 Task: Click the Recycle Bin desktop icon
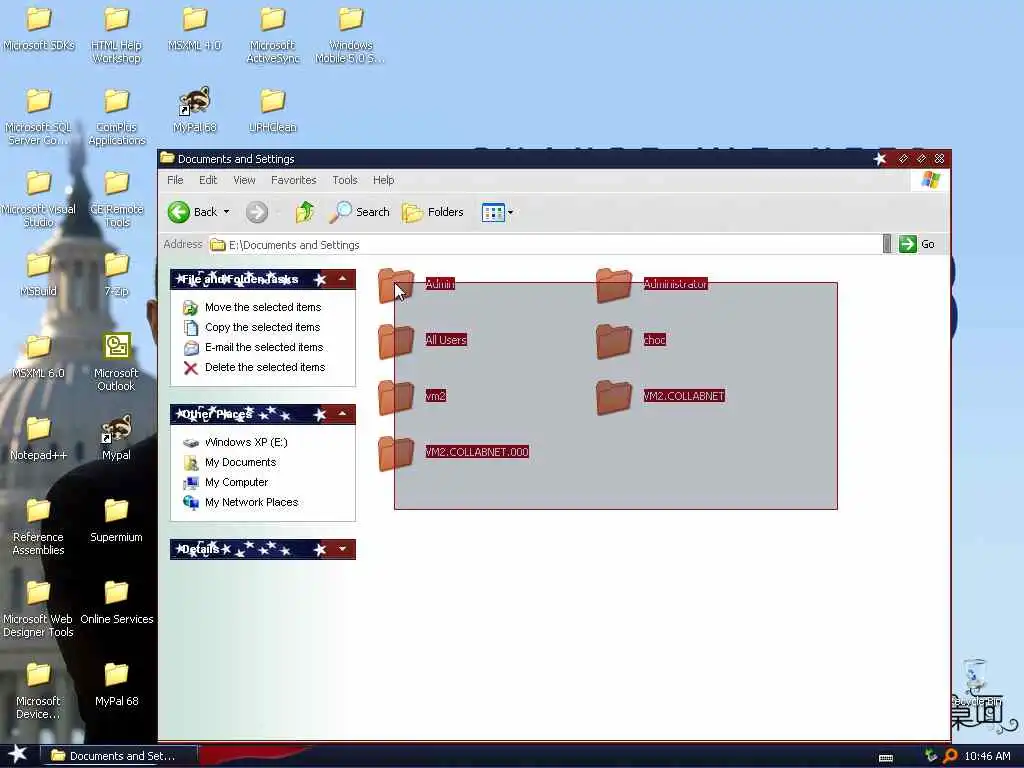[x=976, y=677]
